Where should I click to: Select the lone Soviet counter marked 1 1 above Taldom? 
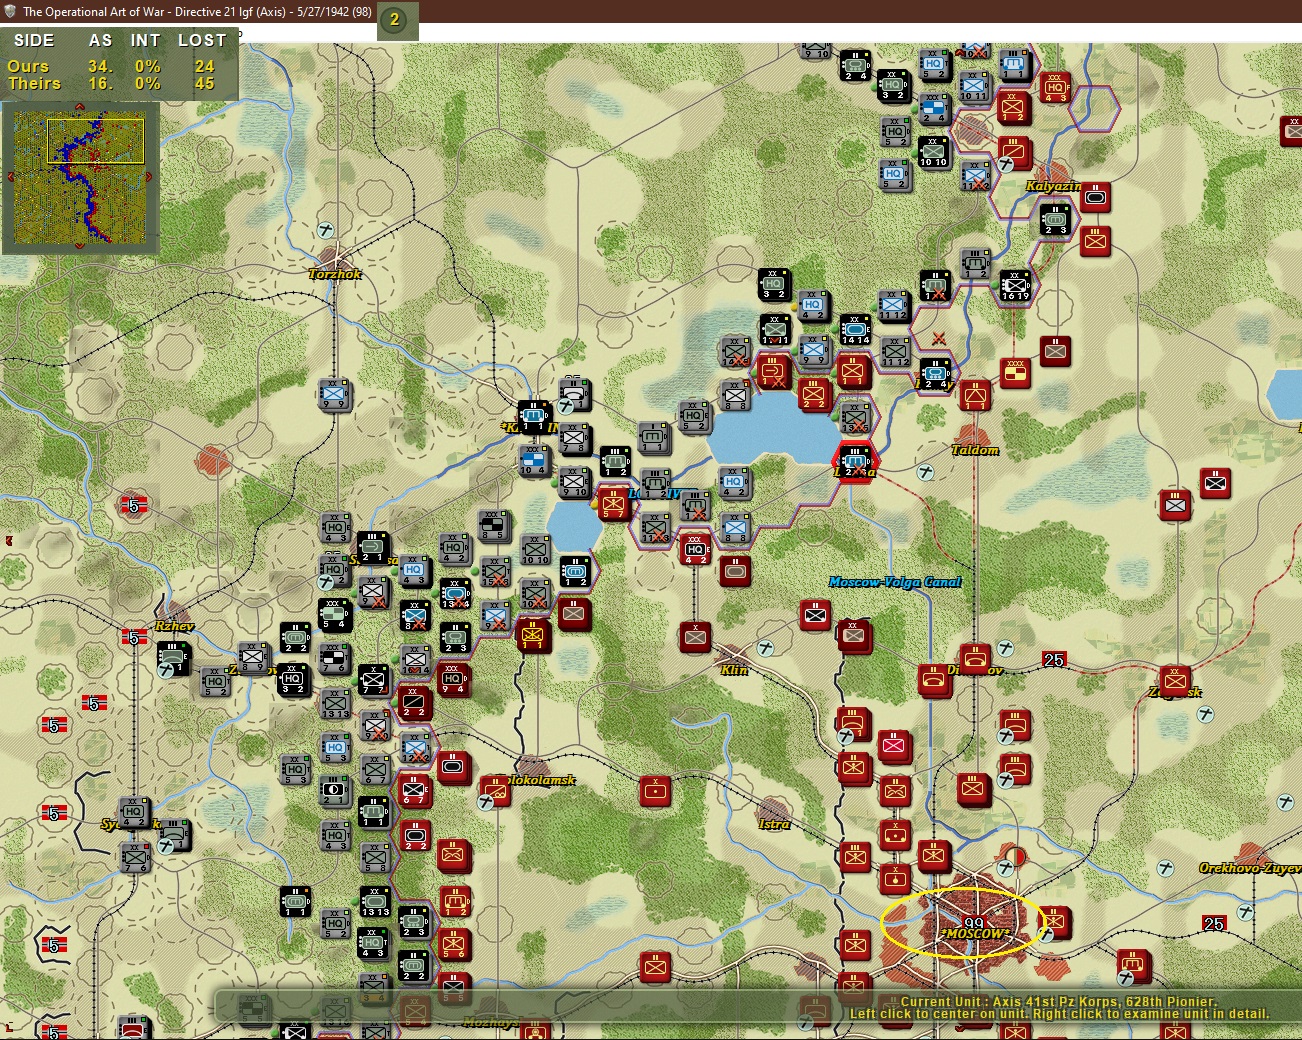point(975,395)
